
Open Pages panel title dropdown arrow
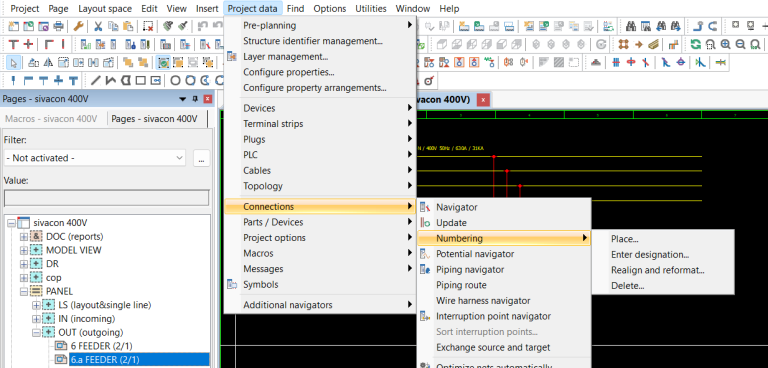tap(183, 99)
